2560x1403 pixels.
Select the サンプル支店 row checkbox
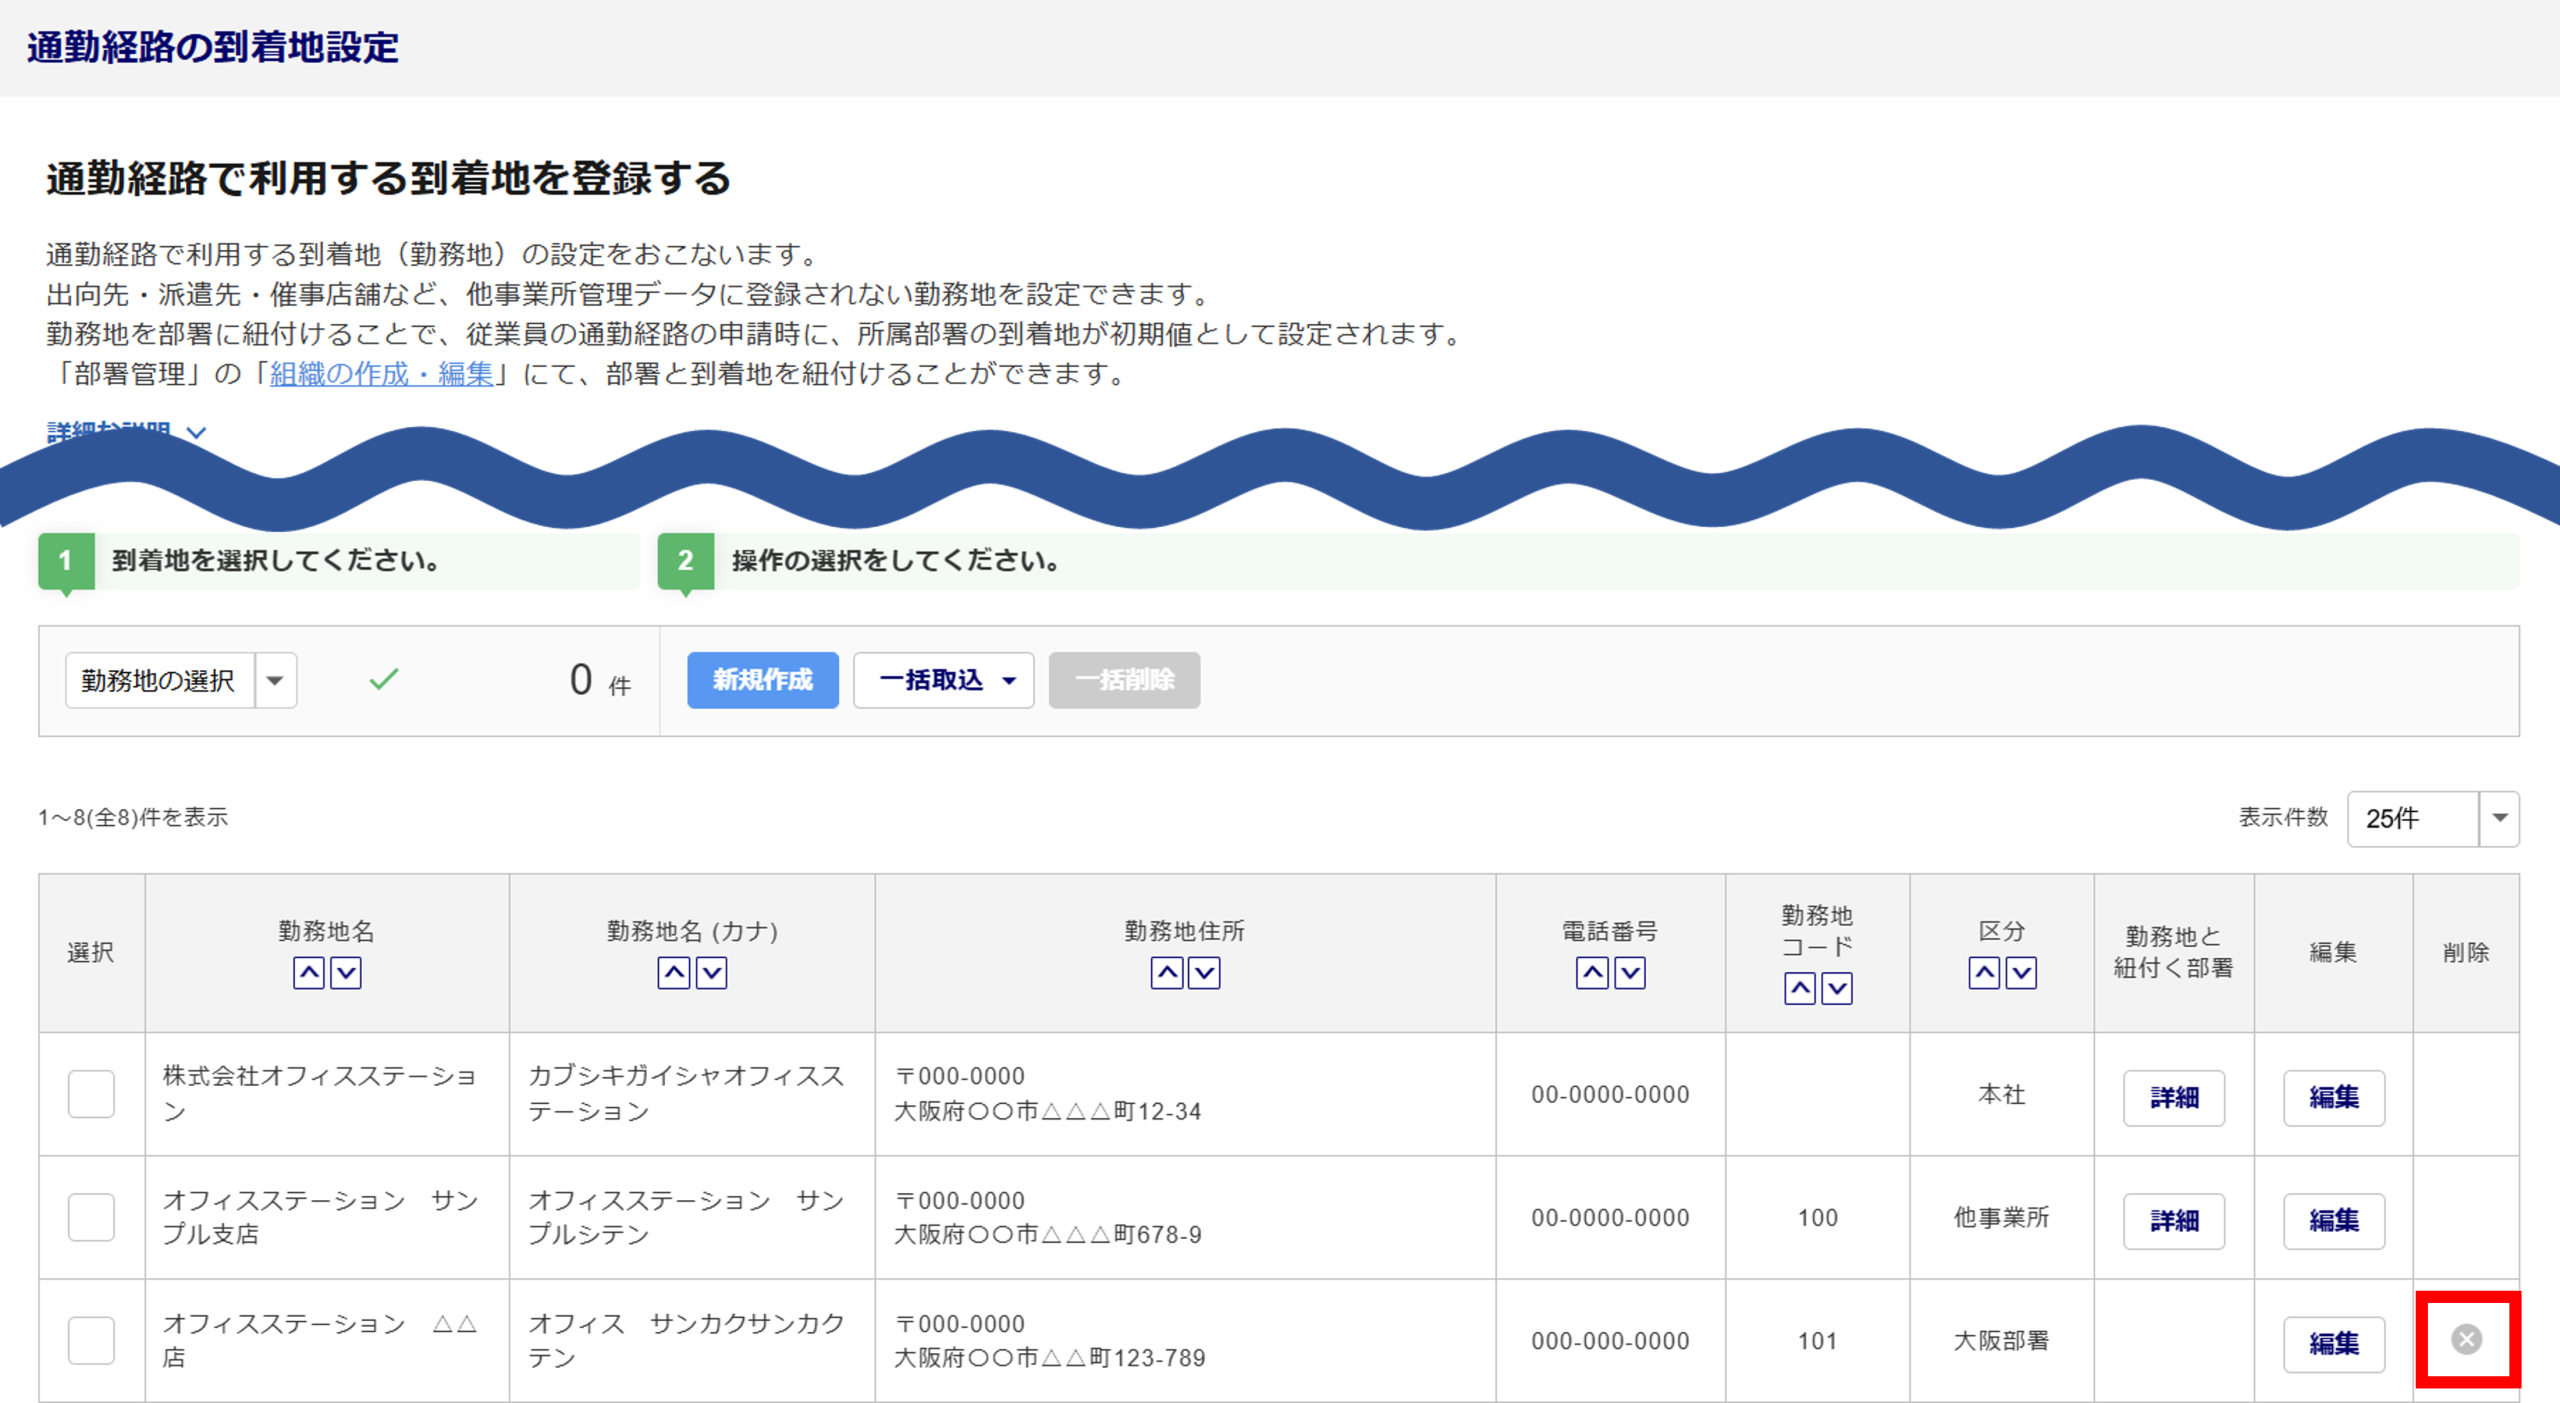click(91, 1216)
